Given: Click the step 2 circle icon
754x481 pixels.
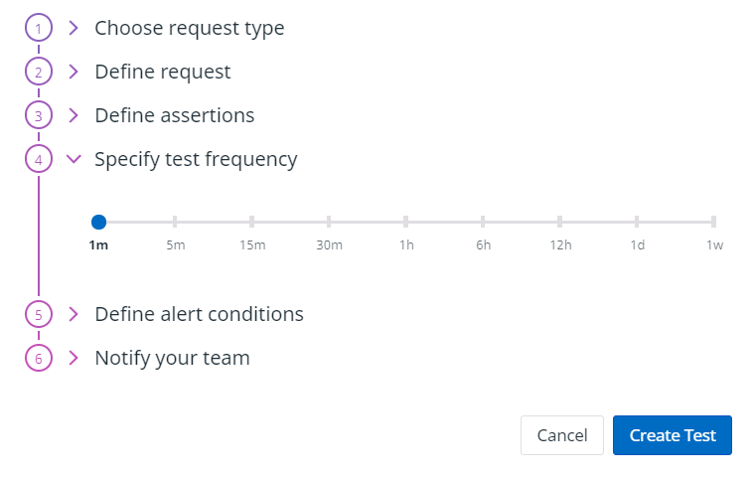Looking at the screenshot, I should [x=38, y=72].
